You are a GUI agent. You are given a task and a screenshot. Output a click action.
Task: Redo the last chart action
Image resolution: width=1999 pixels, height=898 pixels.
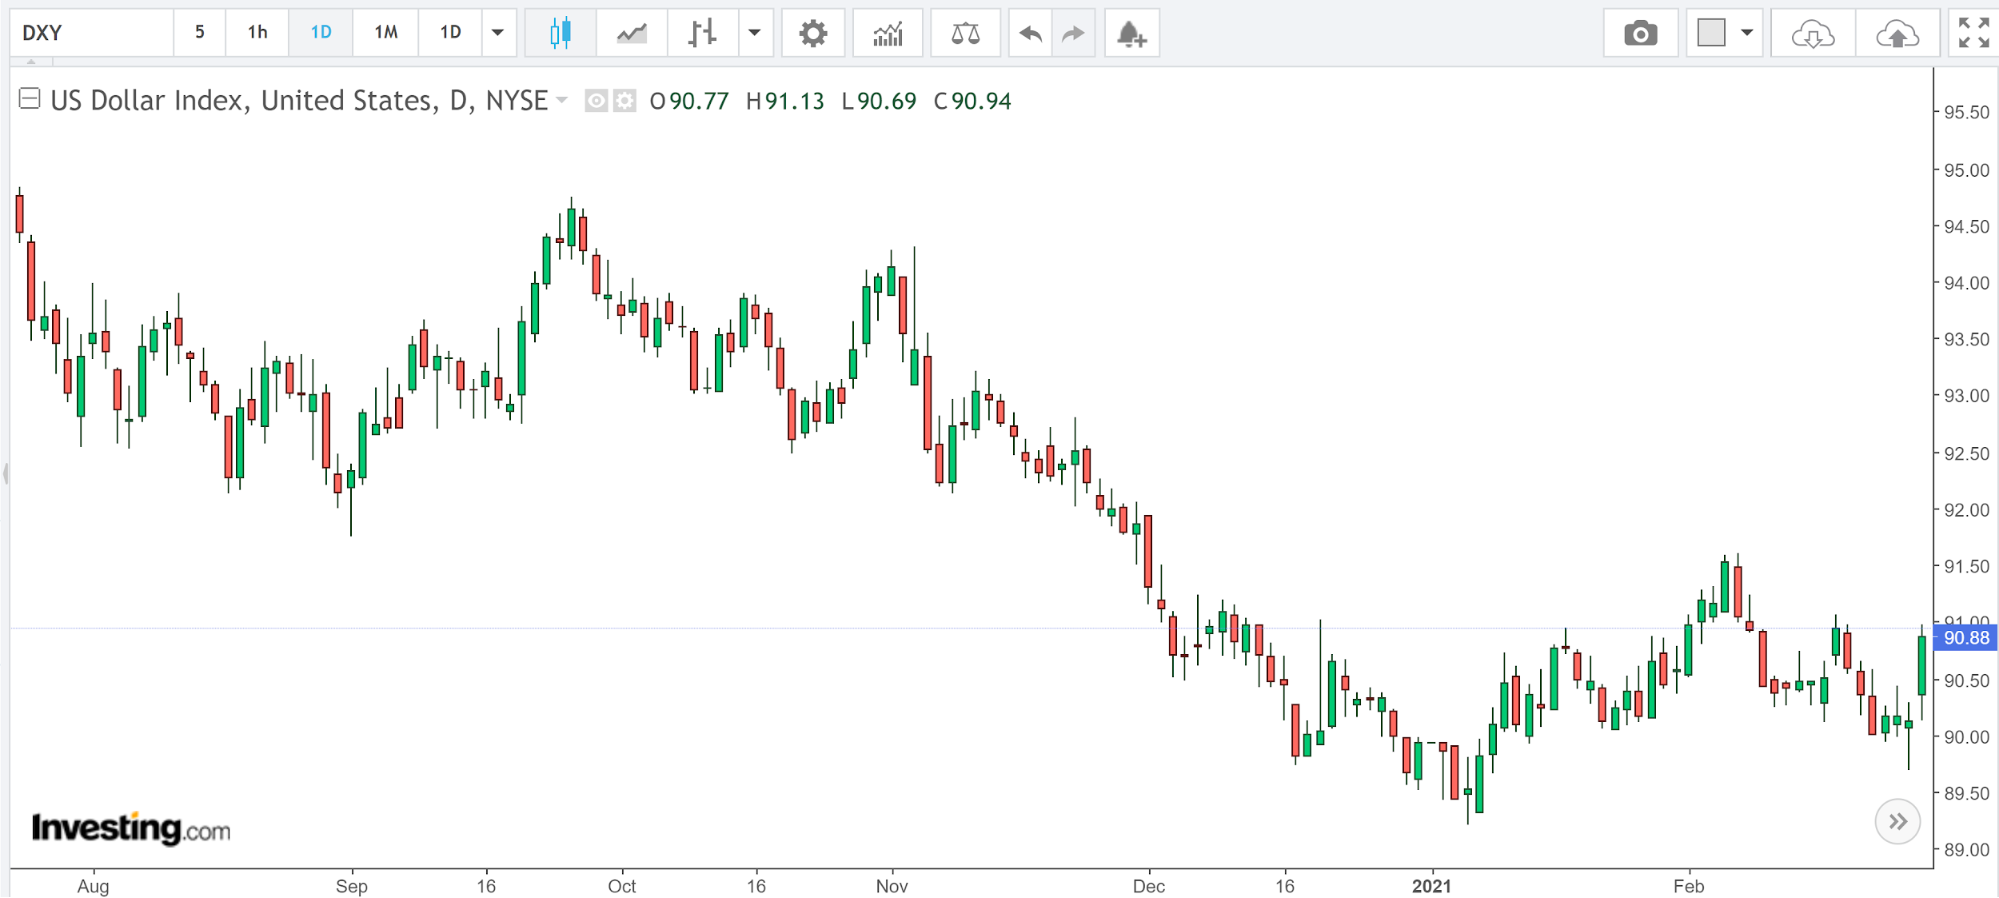tap(1073, 33)
